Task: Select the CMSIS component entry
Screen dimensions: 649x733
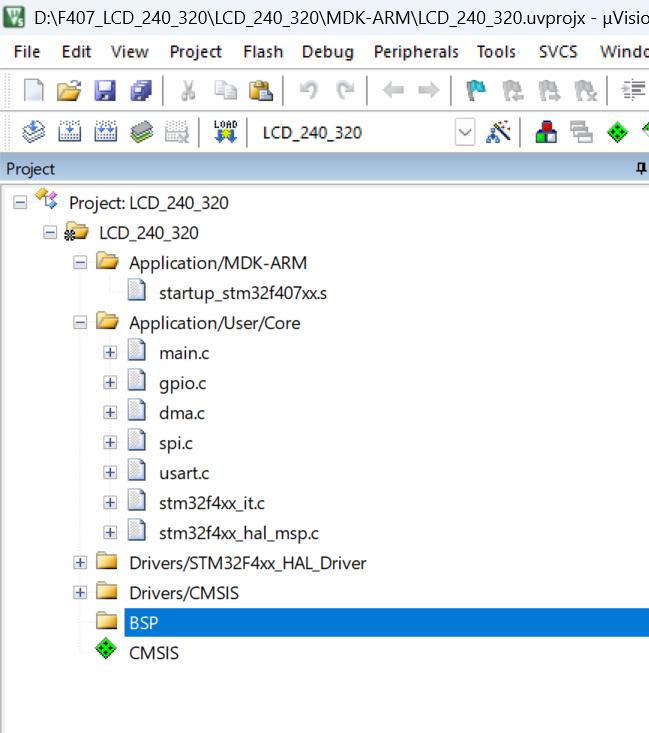Action: [154, 653]
